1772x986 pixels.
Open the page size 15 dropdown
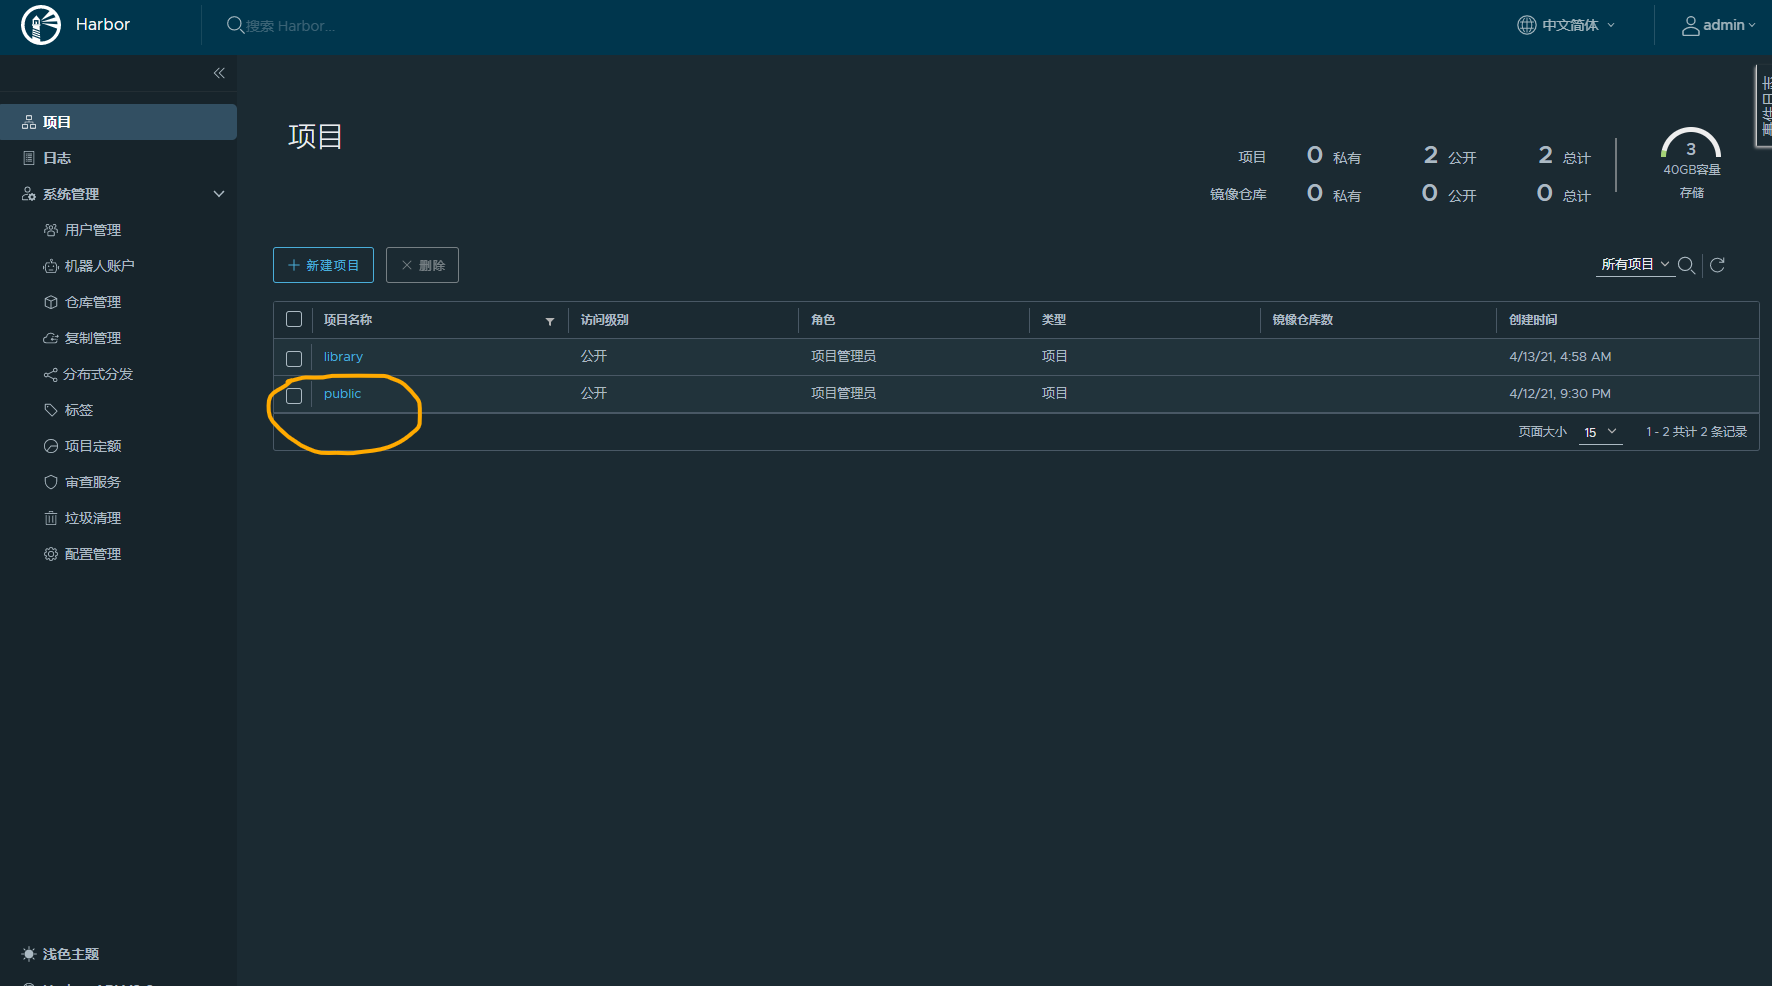1600,432
